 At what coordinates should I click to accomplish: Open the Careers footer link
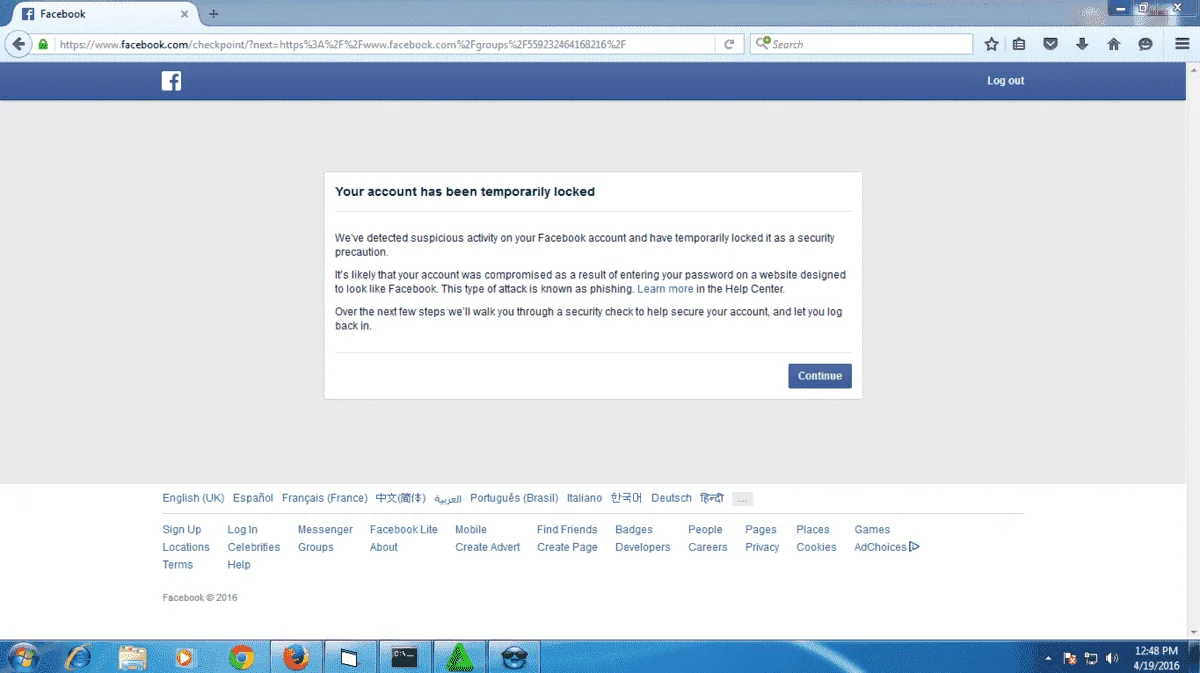(708, 547)
